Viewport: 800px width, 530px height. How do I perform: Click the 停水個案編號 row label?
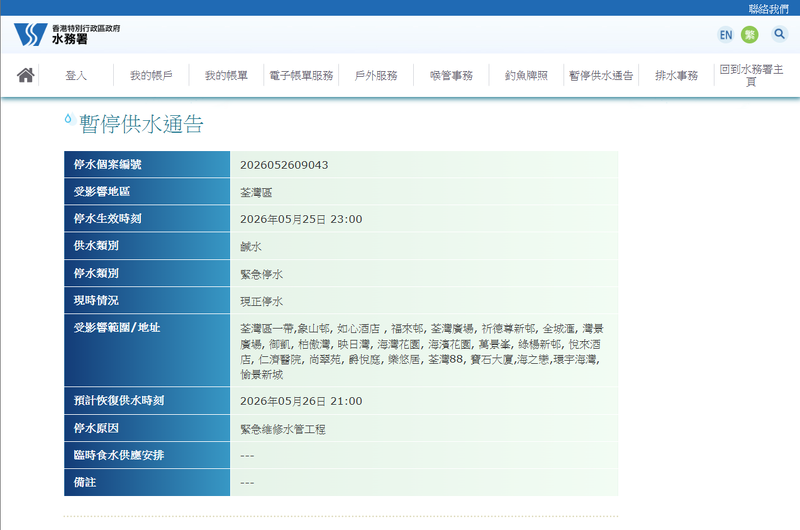[x=108, y=164]
